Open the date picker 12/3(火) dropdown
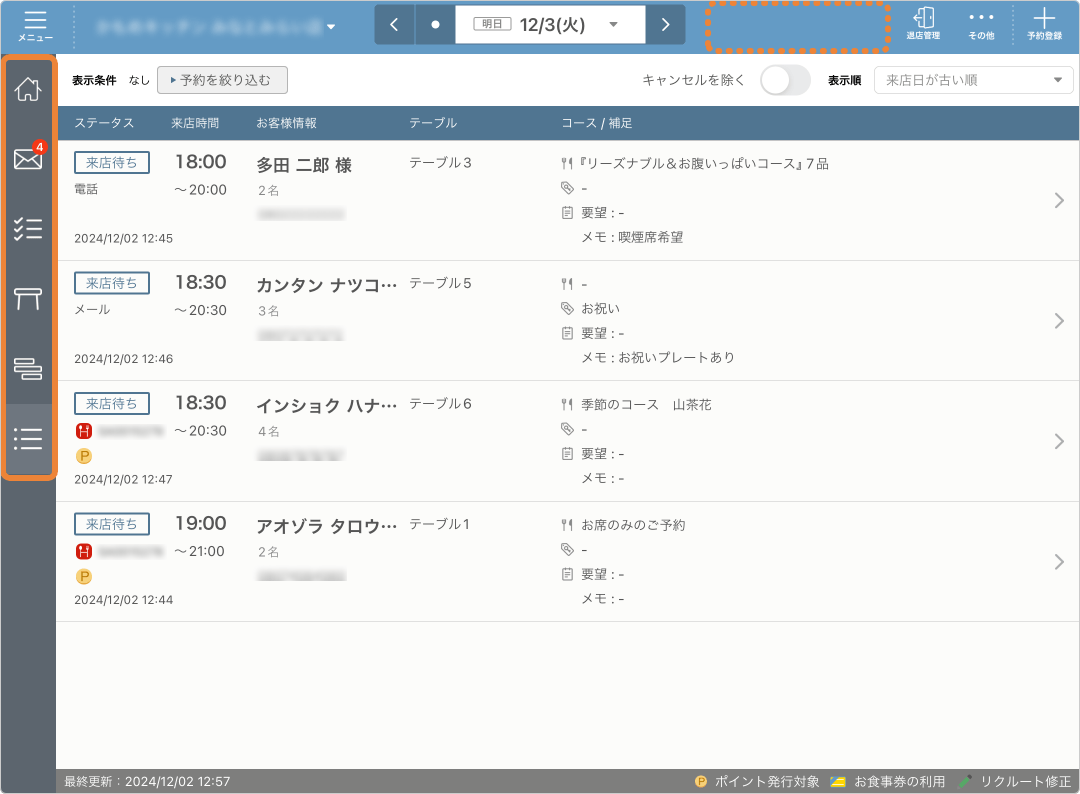Screen dimensions: 1080x794 pyautogui.click(x=550, y=25)
